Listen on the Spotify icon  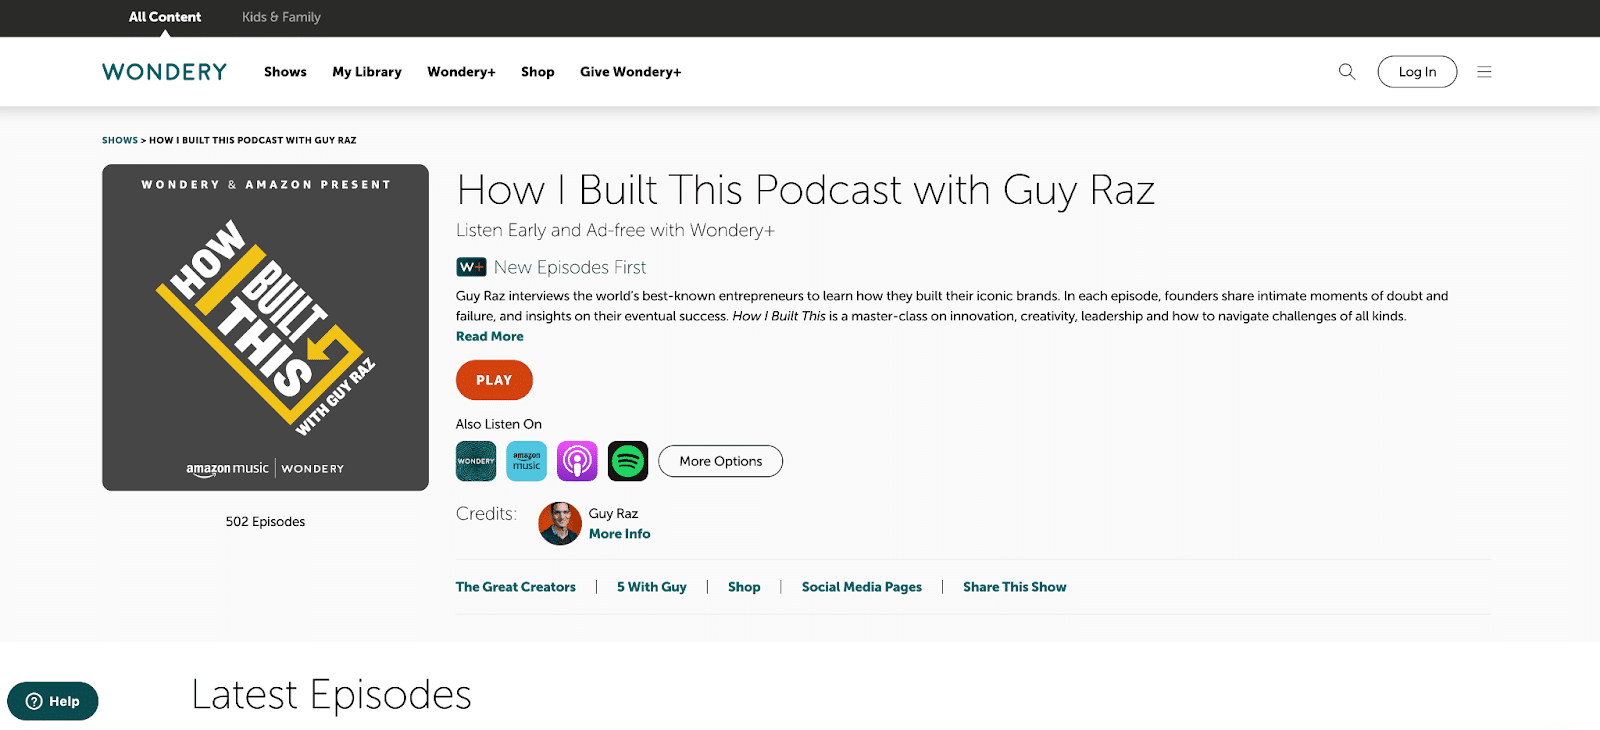pos(628,461)
